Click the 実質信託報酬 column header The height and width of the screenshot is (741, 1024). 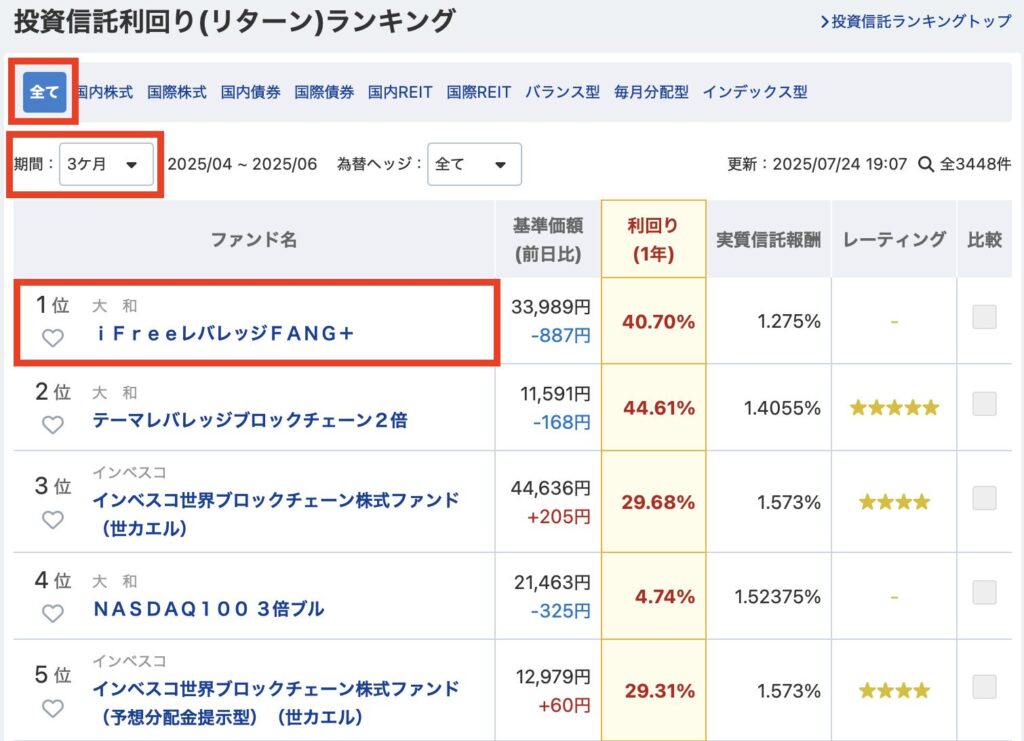(x=769, y=240)
